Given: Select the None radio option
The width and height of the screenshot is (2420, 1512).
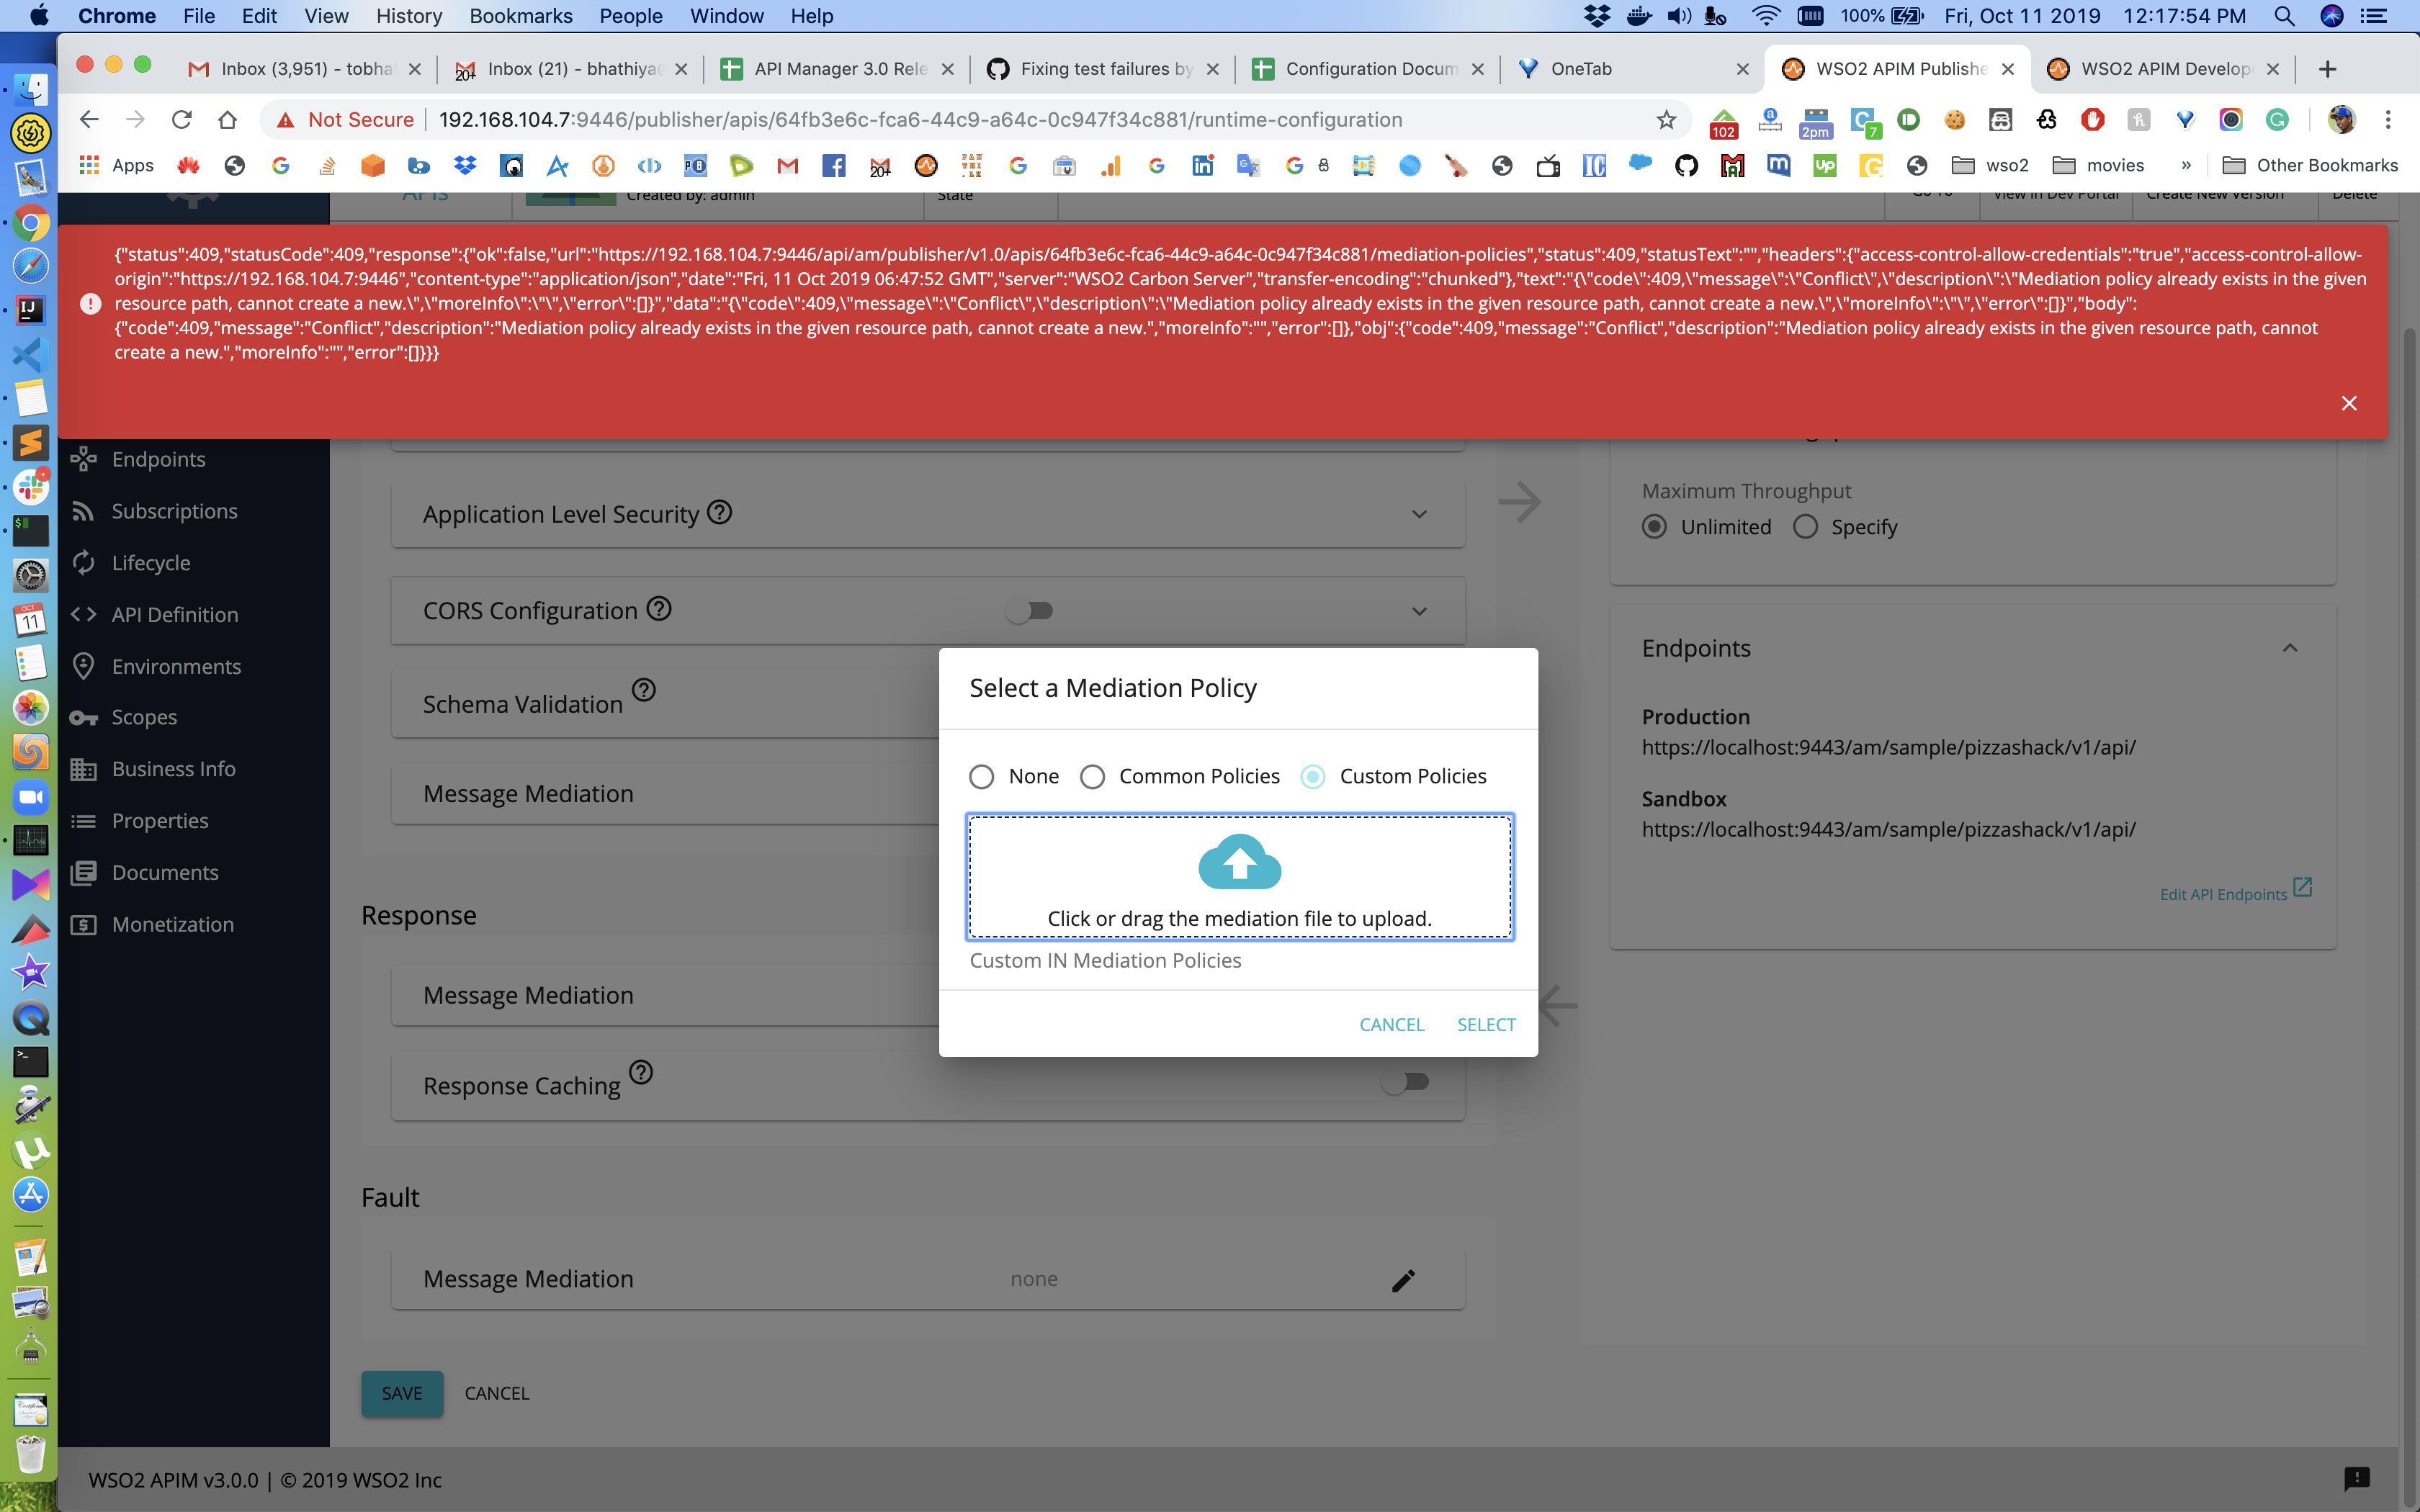Looking at the screenshot, I should pos(982,777).
